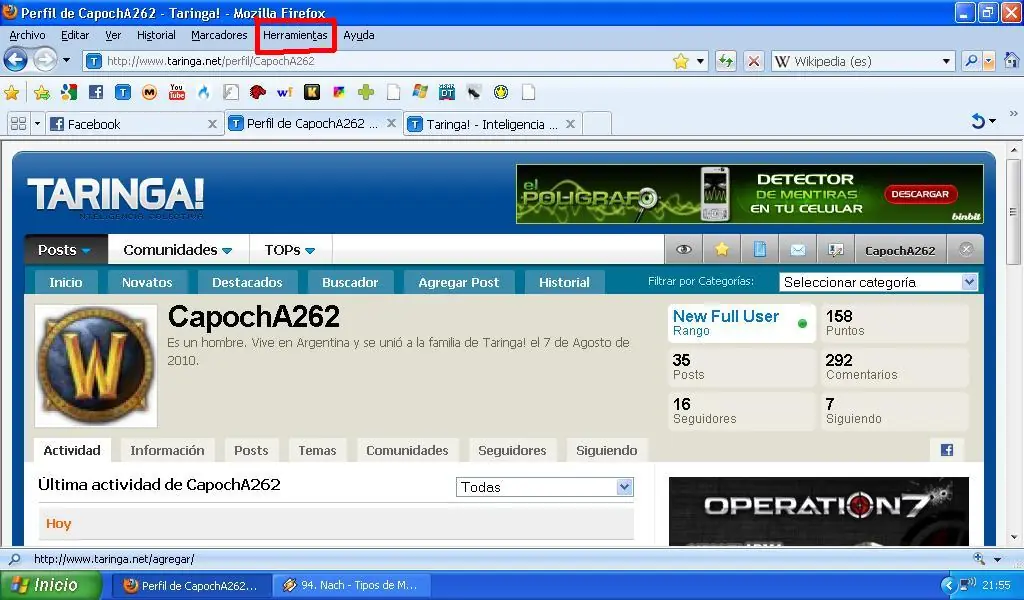The height and width of the screenshot is (600, 1024).
Task: Undo closed tab with the blue arrow icon
Action: tap(978, 121)
